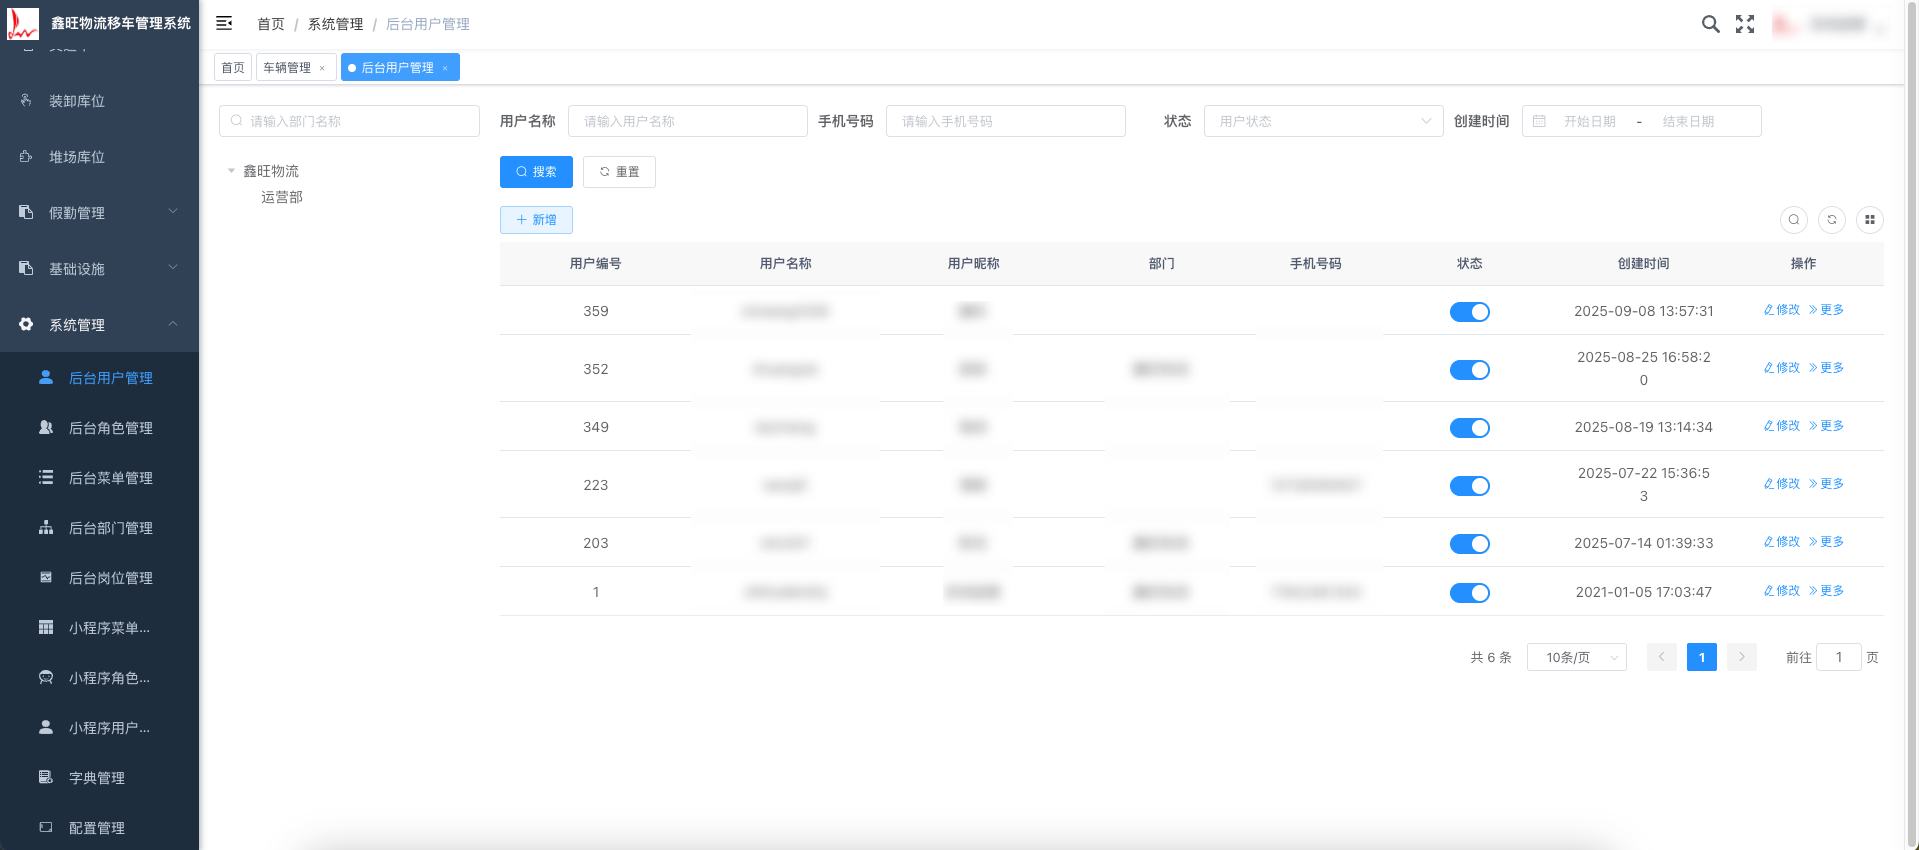Open 后台岗位管理 sidebar item
Screen dimensions: 1919x850
tap(99, 578)
